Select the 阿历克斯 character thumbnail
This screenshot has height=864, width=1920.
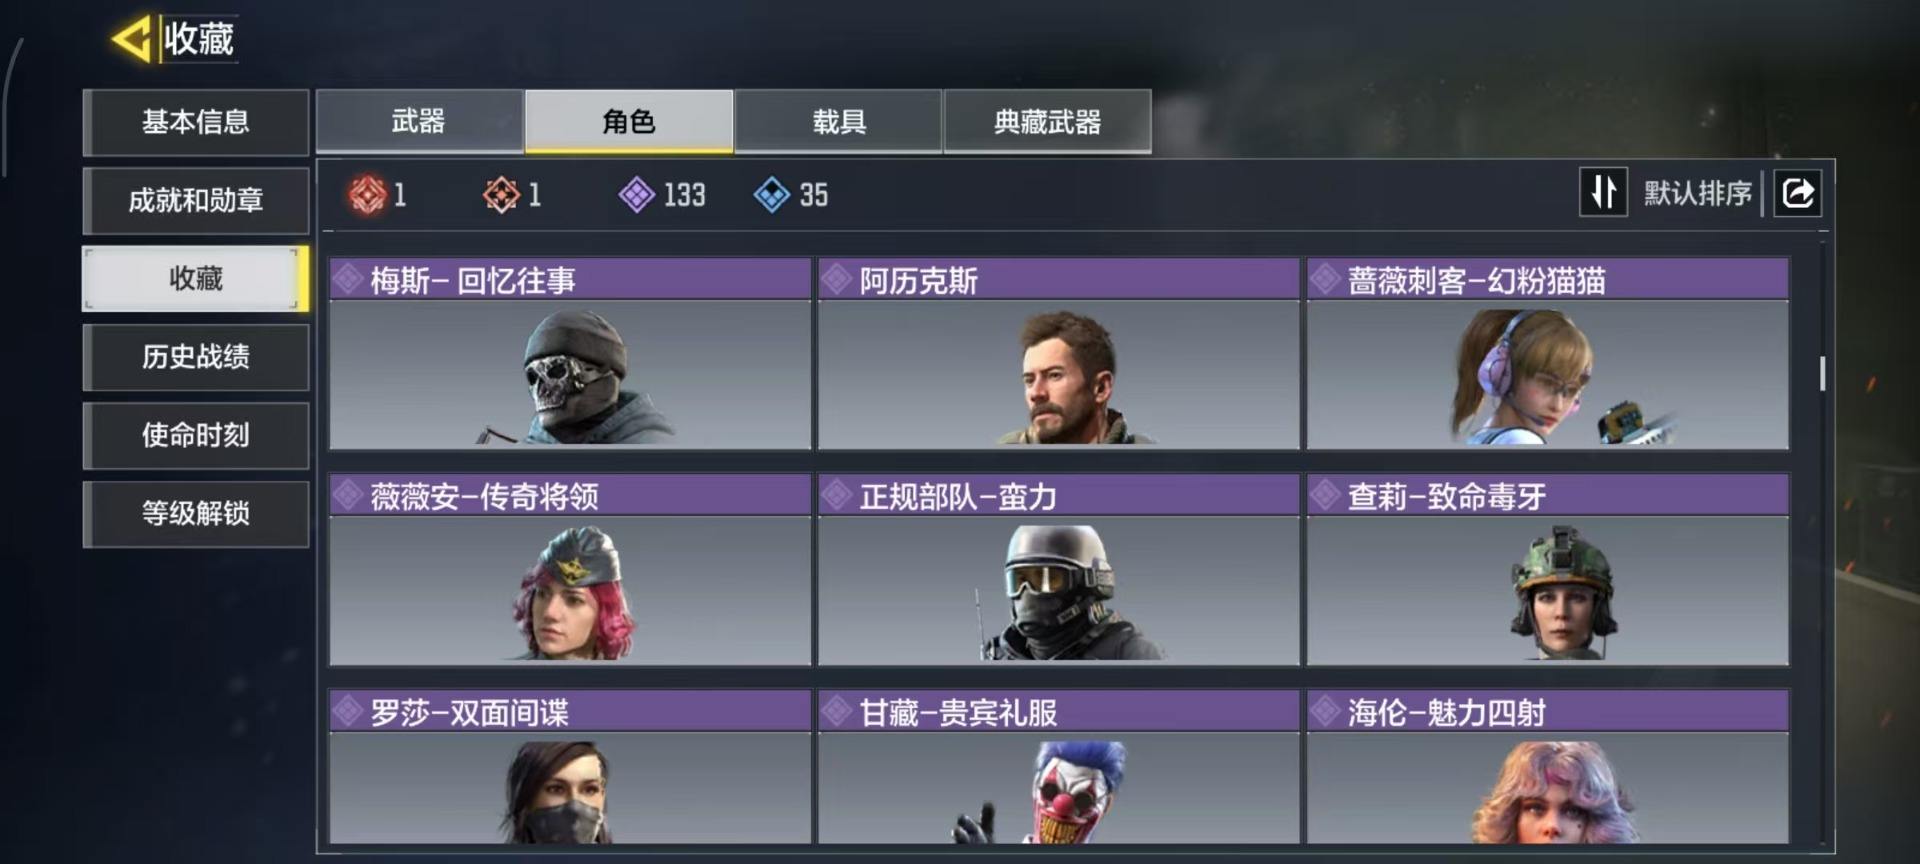[x=1059, y=375]
